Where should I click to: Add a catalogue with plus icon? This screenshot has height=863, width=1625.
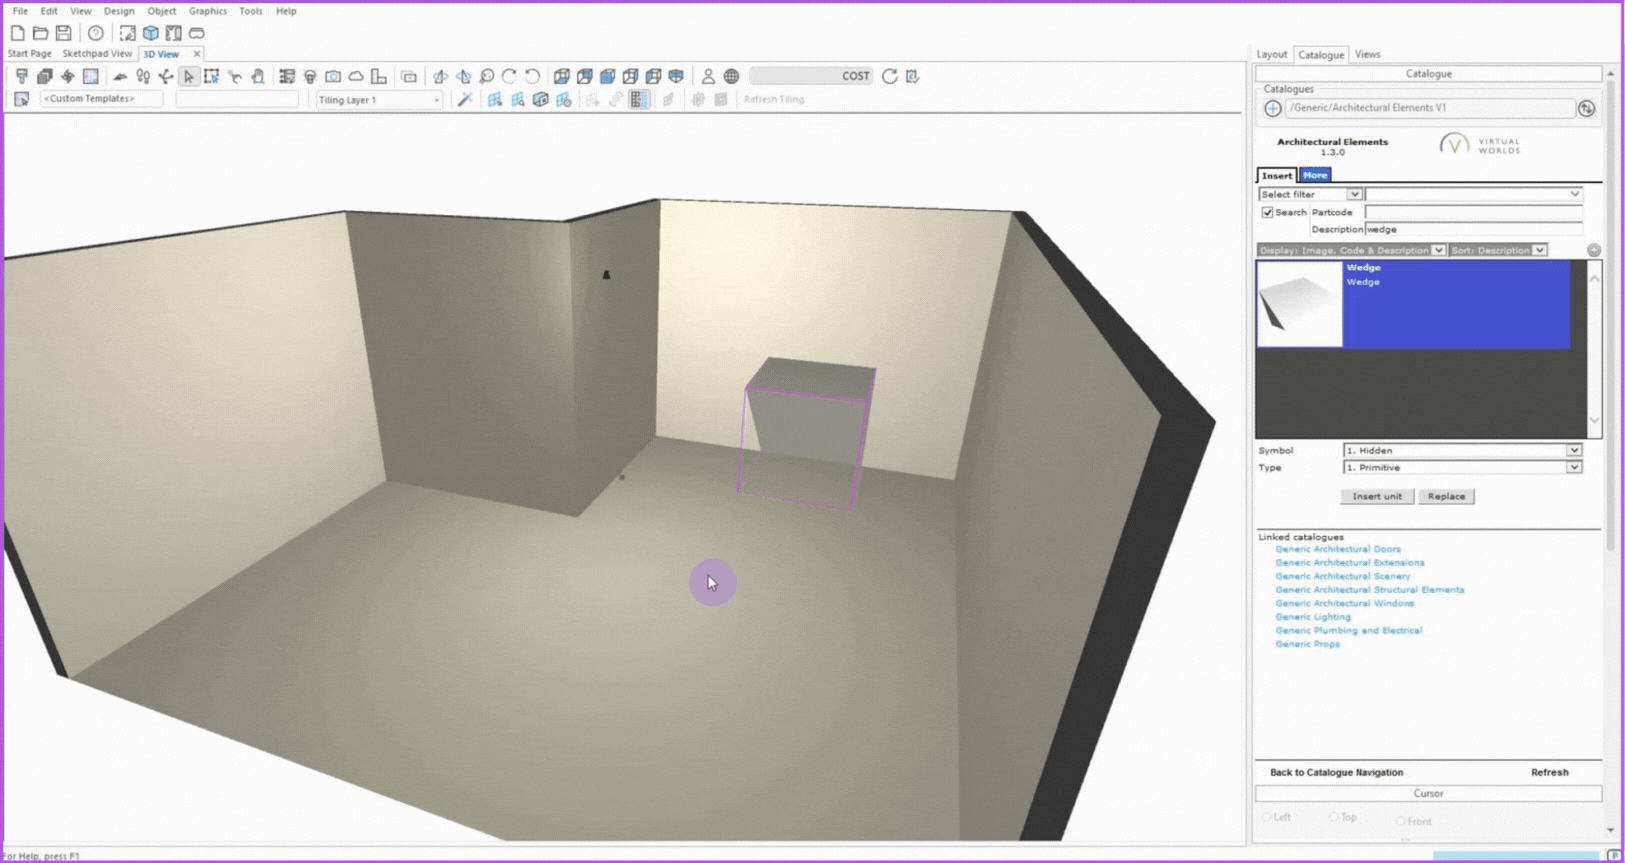(x=1272, y=108)
